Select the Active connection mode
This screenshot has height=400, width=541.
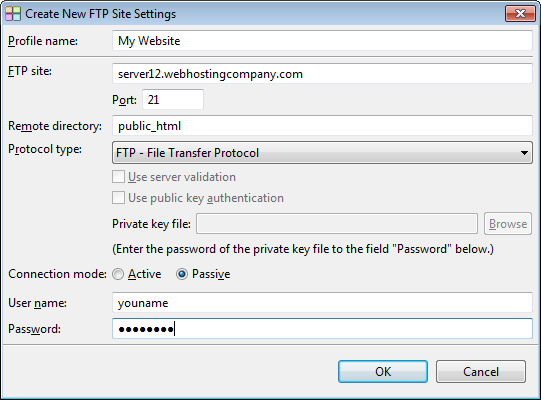(x=118, y=274)
